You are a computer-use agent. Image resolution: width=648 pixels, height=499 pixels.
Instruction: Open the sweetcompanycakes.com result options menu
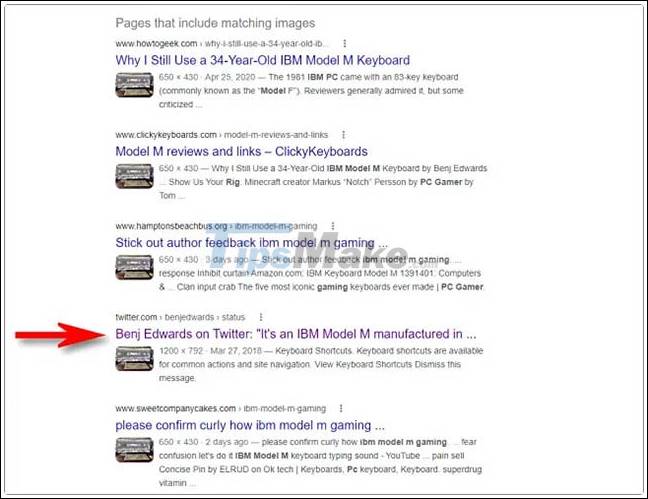pyautogui.click(x=341, y=408)
